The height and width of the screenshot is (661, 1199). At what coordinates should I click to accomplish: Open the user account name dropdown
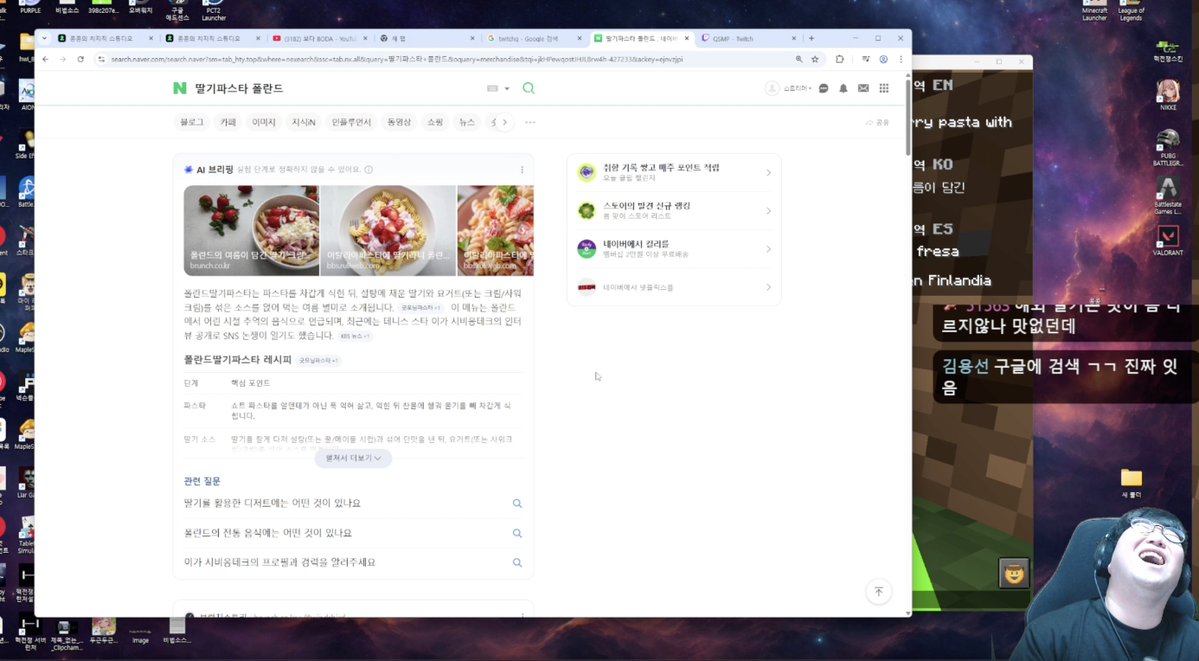tap(797, 89)
